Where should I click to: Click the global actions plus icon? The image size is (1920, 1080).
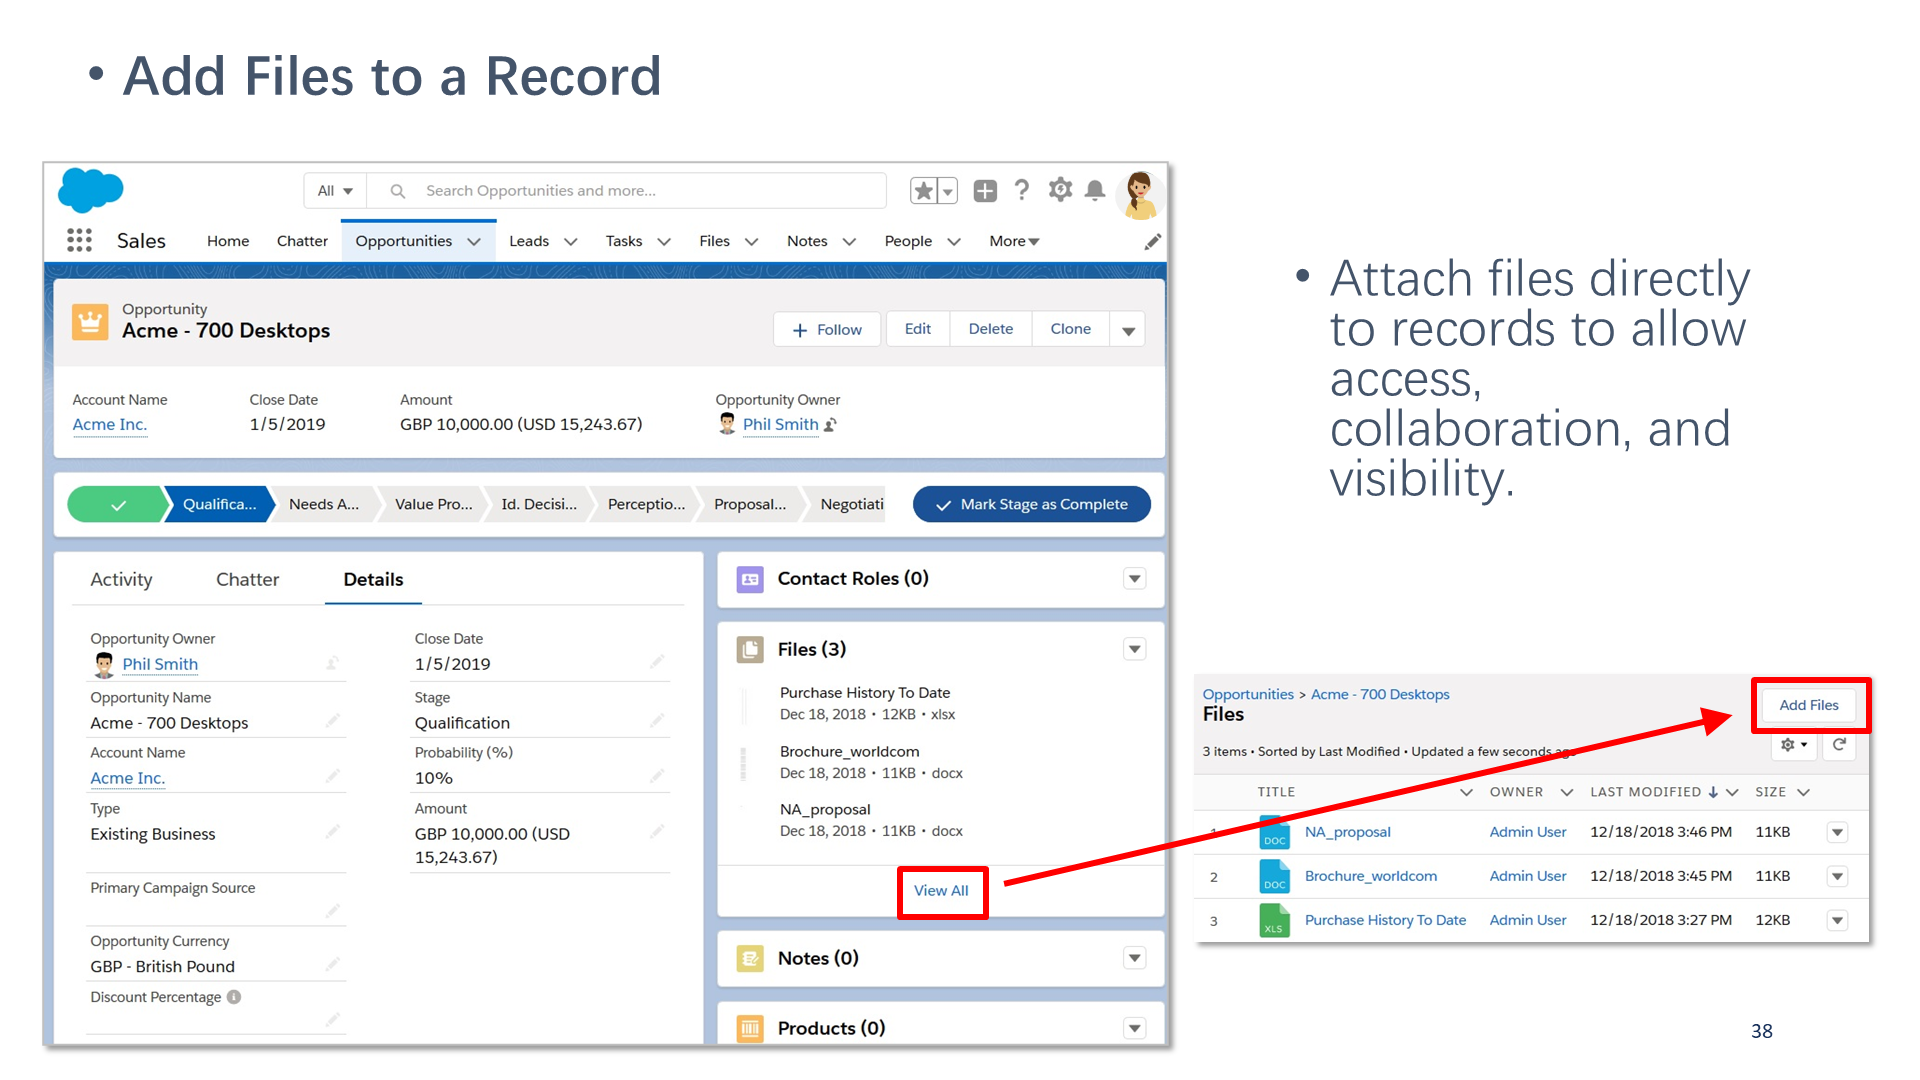click(985, 190)
